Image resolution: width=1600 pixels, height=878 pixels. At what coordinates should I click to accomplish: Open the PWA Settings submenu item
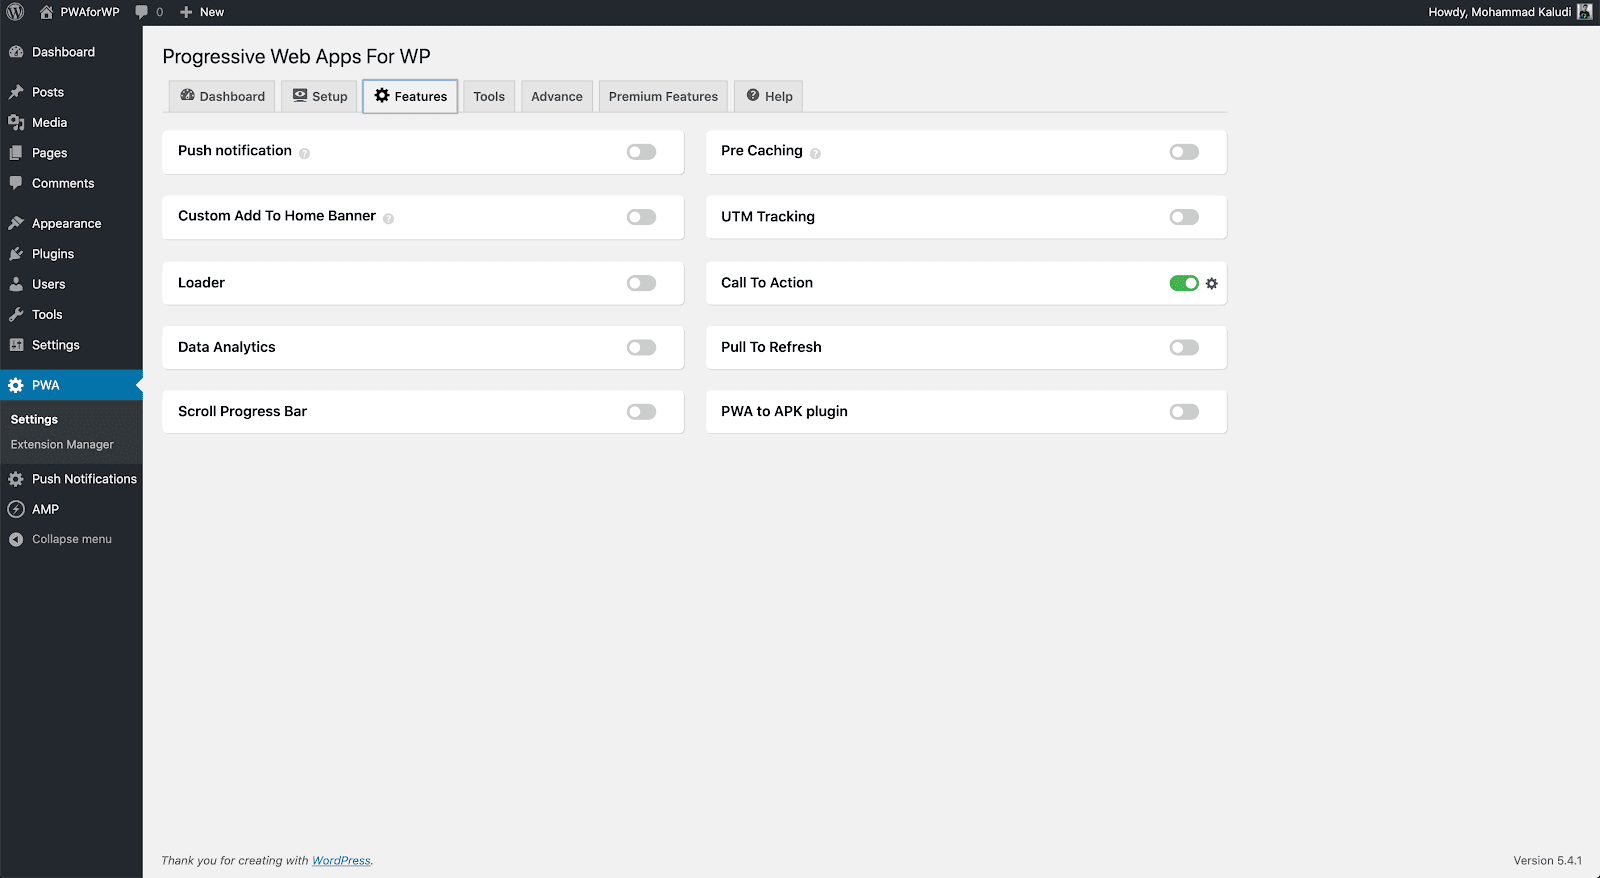[x=34, y=419]
